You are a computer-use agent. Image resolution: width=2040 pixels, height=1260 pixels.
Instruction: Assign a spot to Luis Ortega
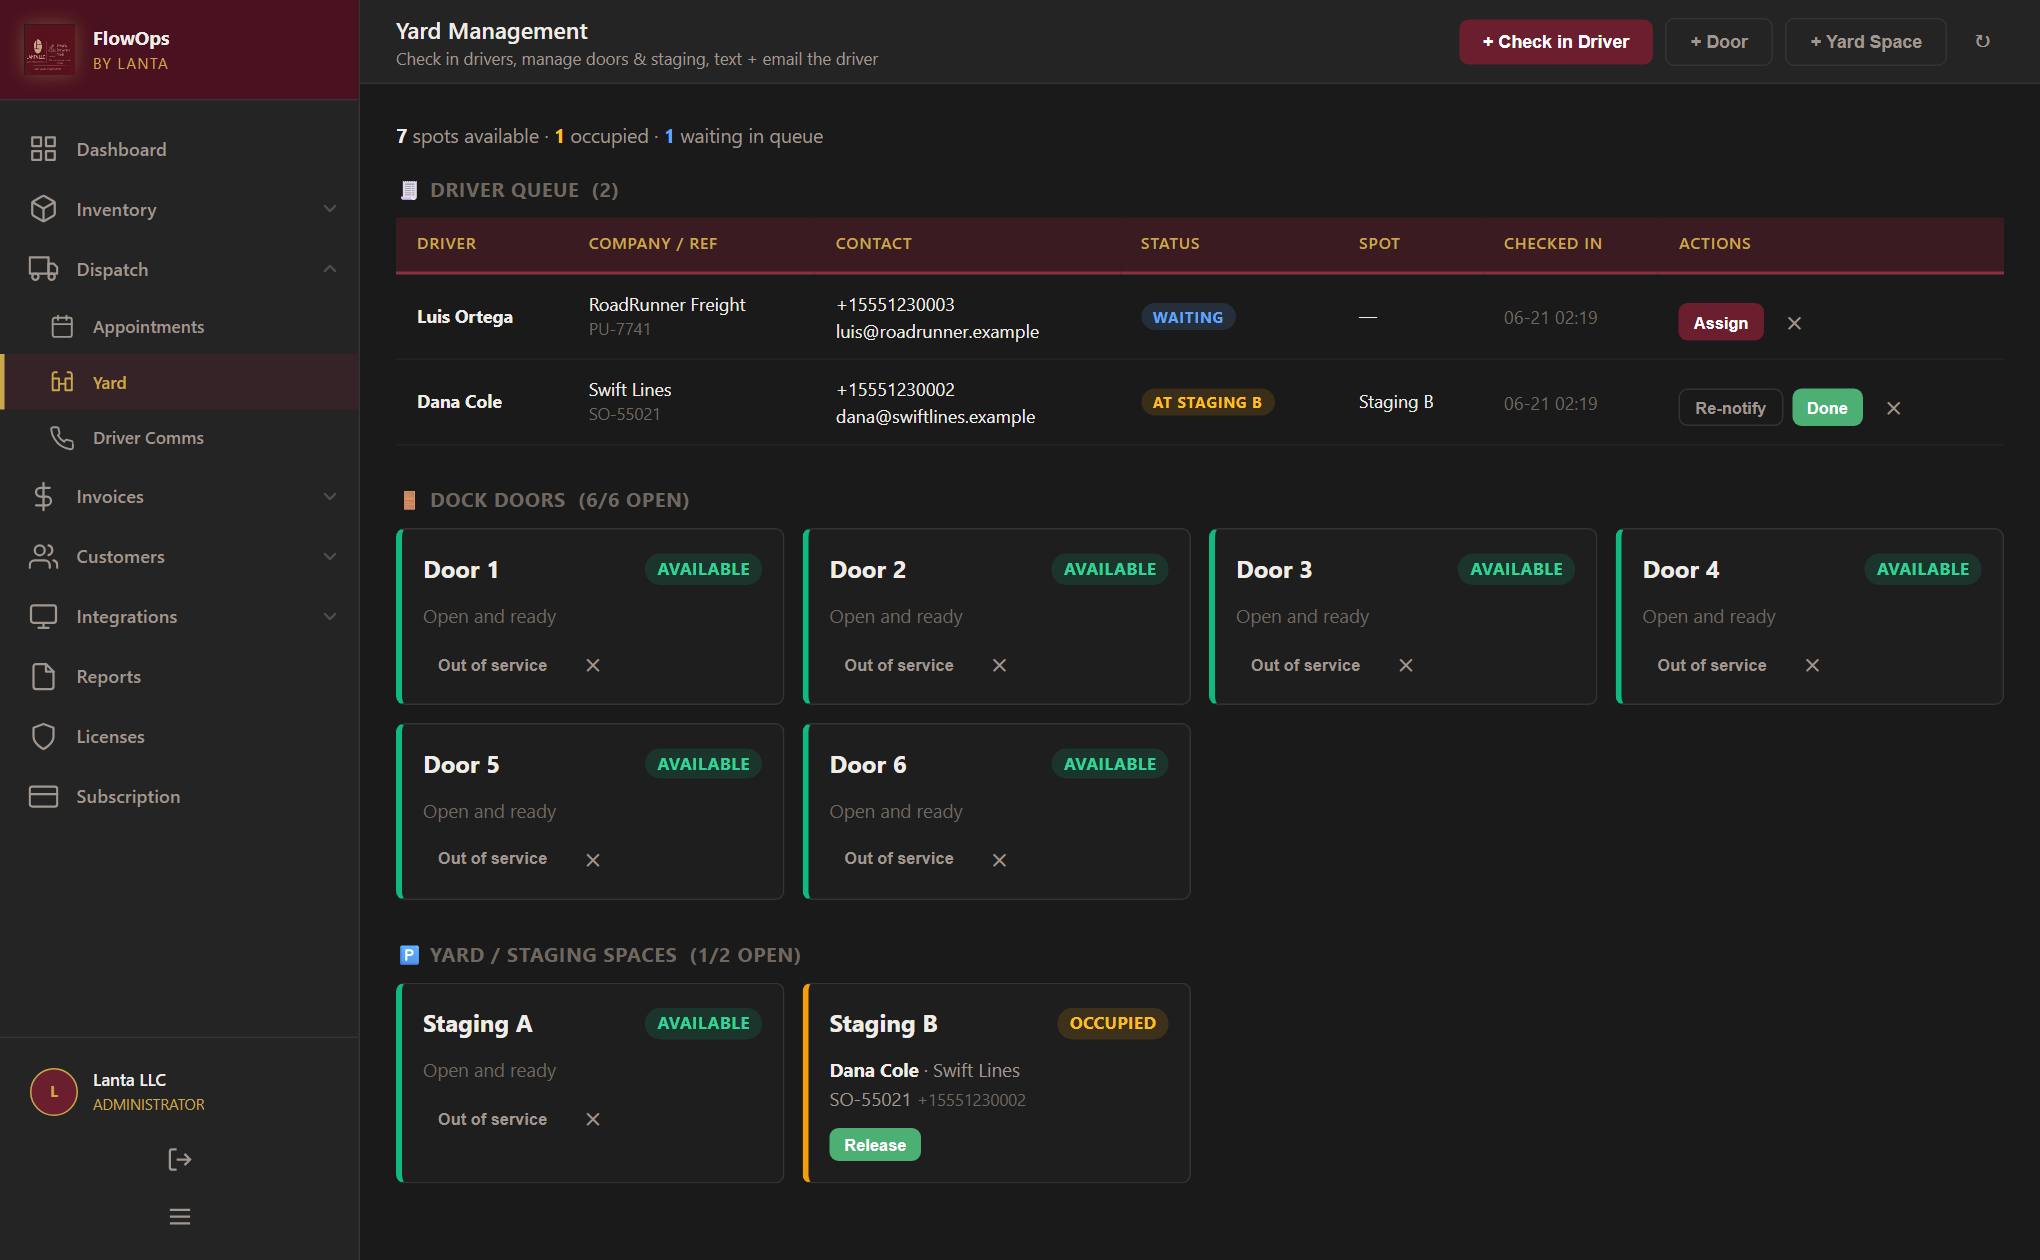tap(1720, 323)
